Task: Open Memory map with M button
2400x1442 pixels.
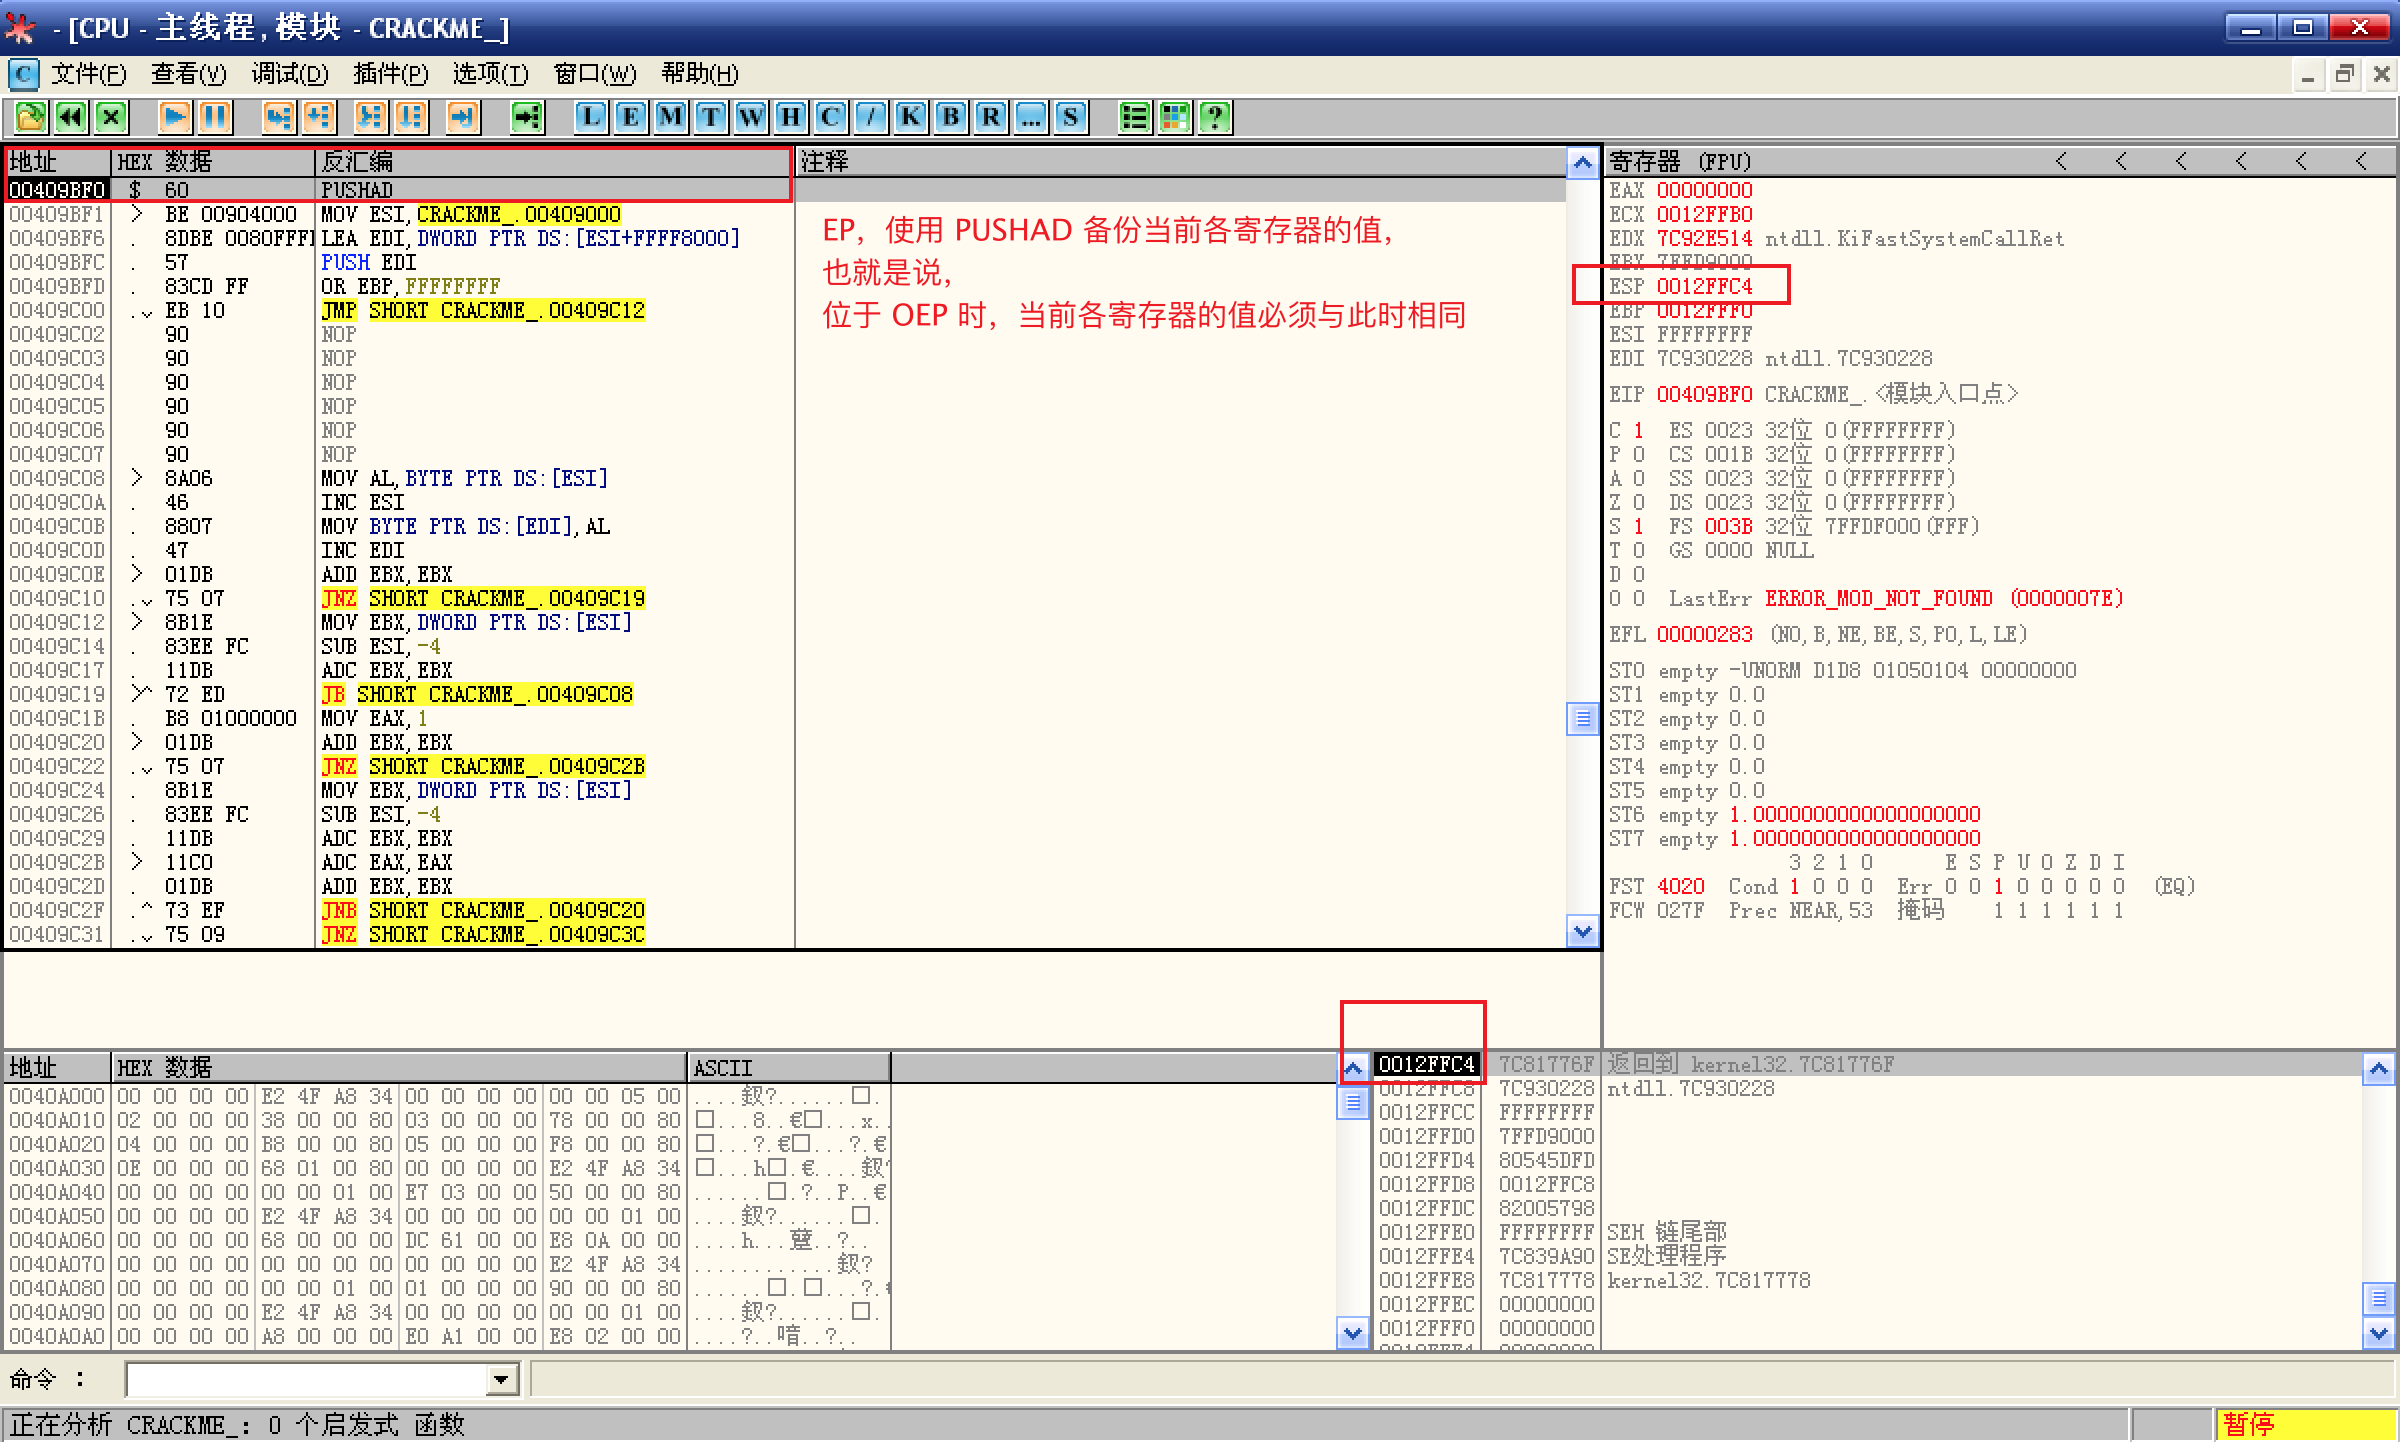Action: point(671,117)
